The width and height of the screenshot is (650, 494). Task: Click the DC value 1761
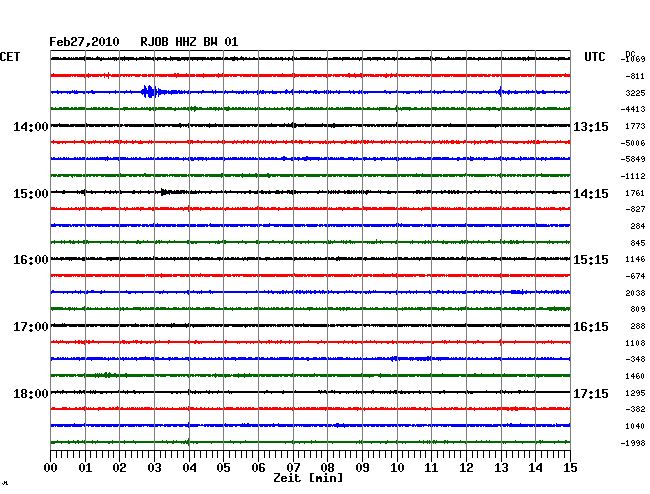point(635,193)
